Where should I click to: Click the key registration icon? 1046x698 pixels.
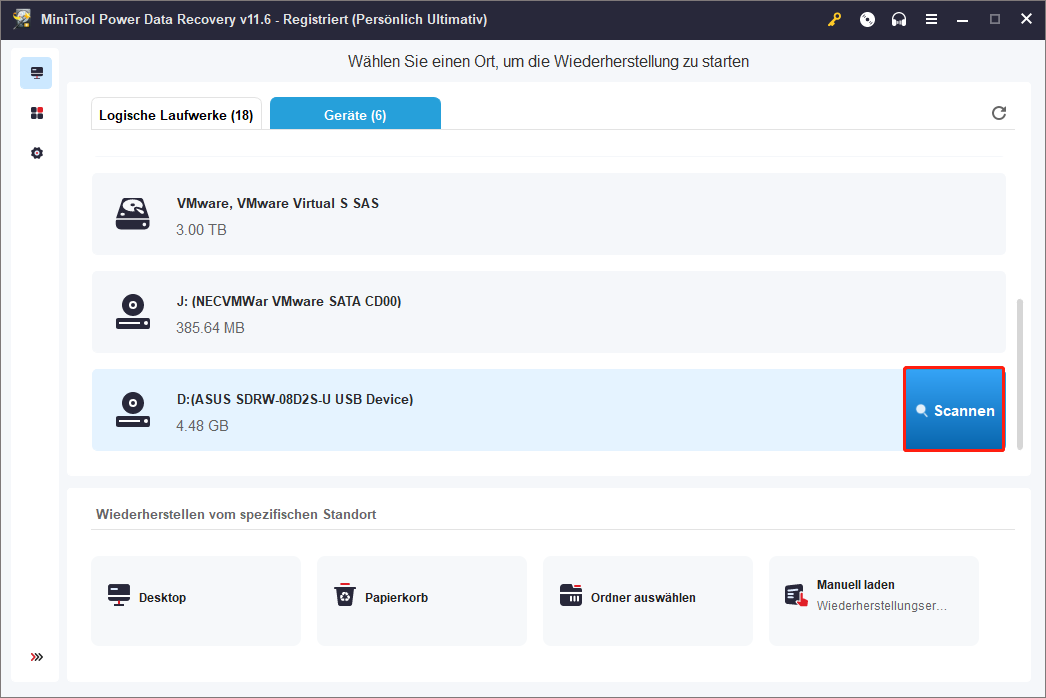pos(836,19)
